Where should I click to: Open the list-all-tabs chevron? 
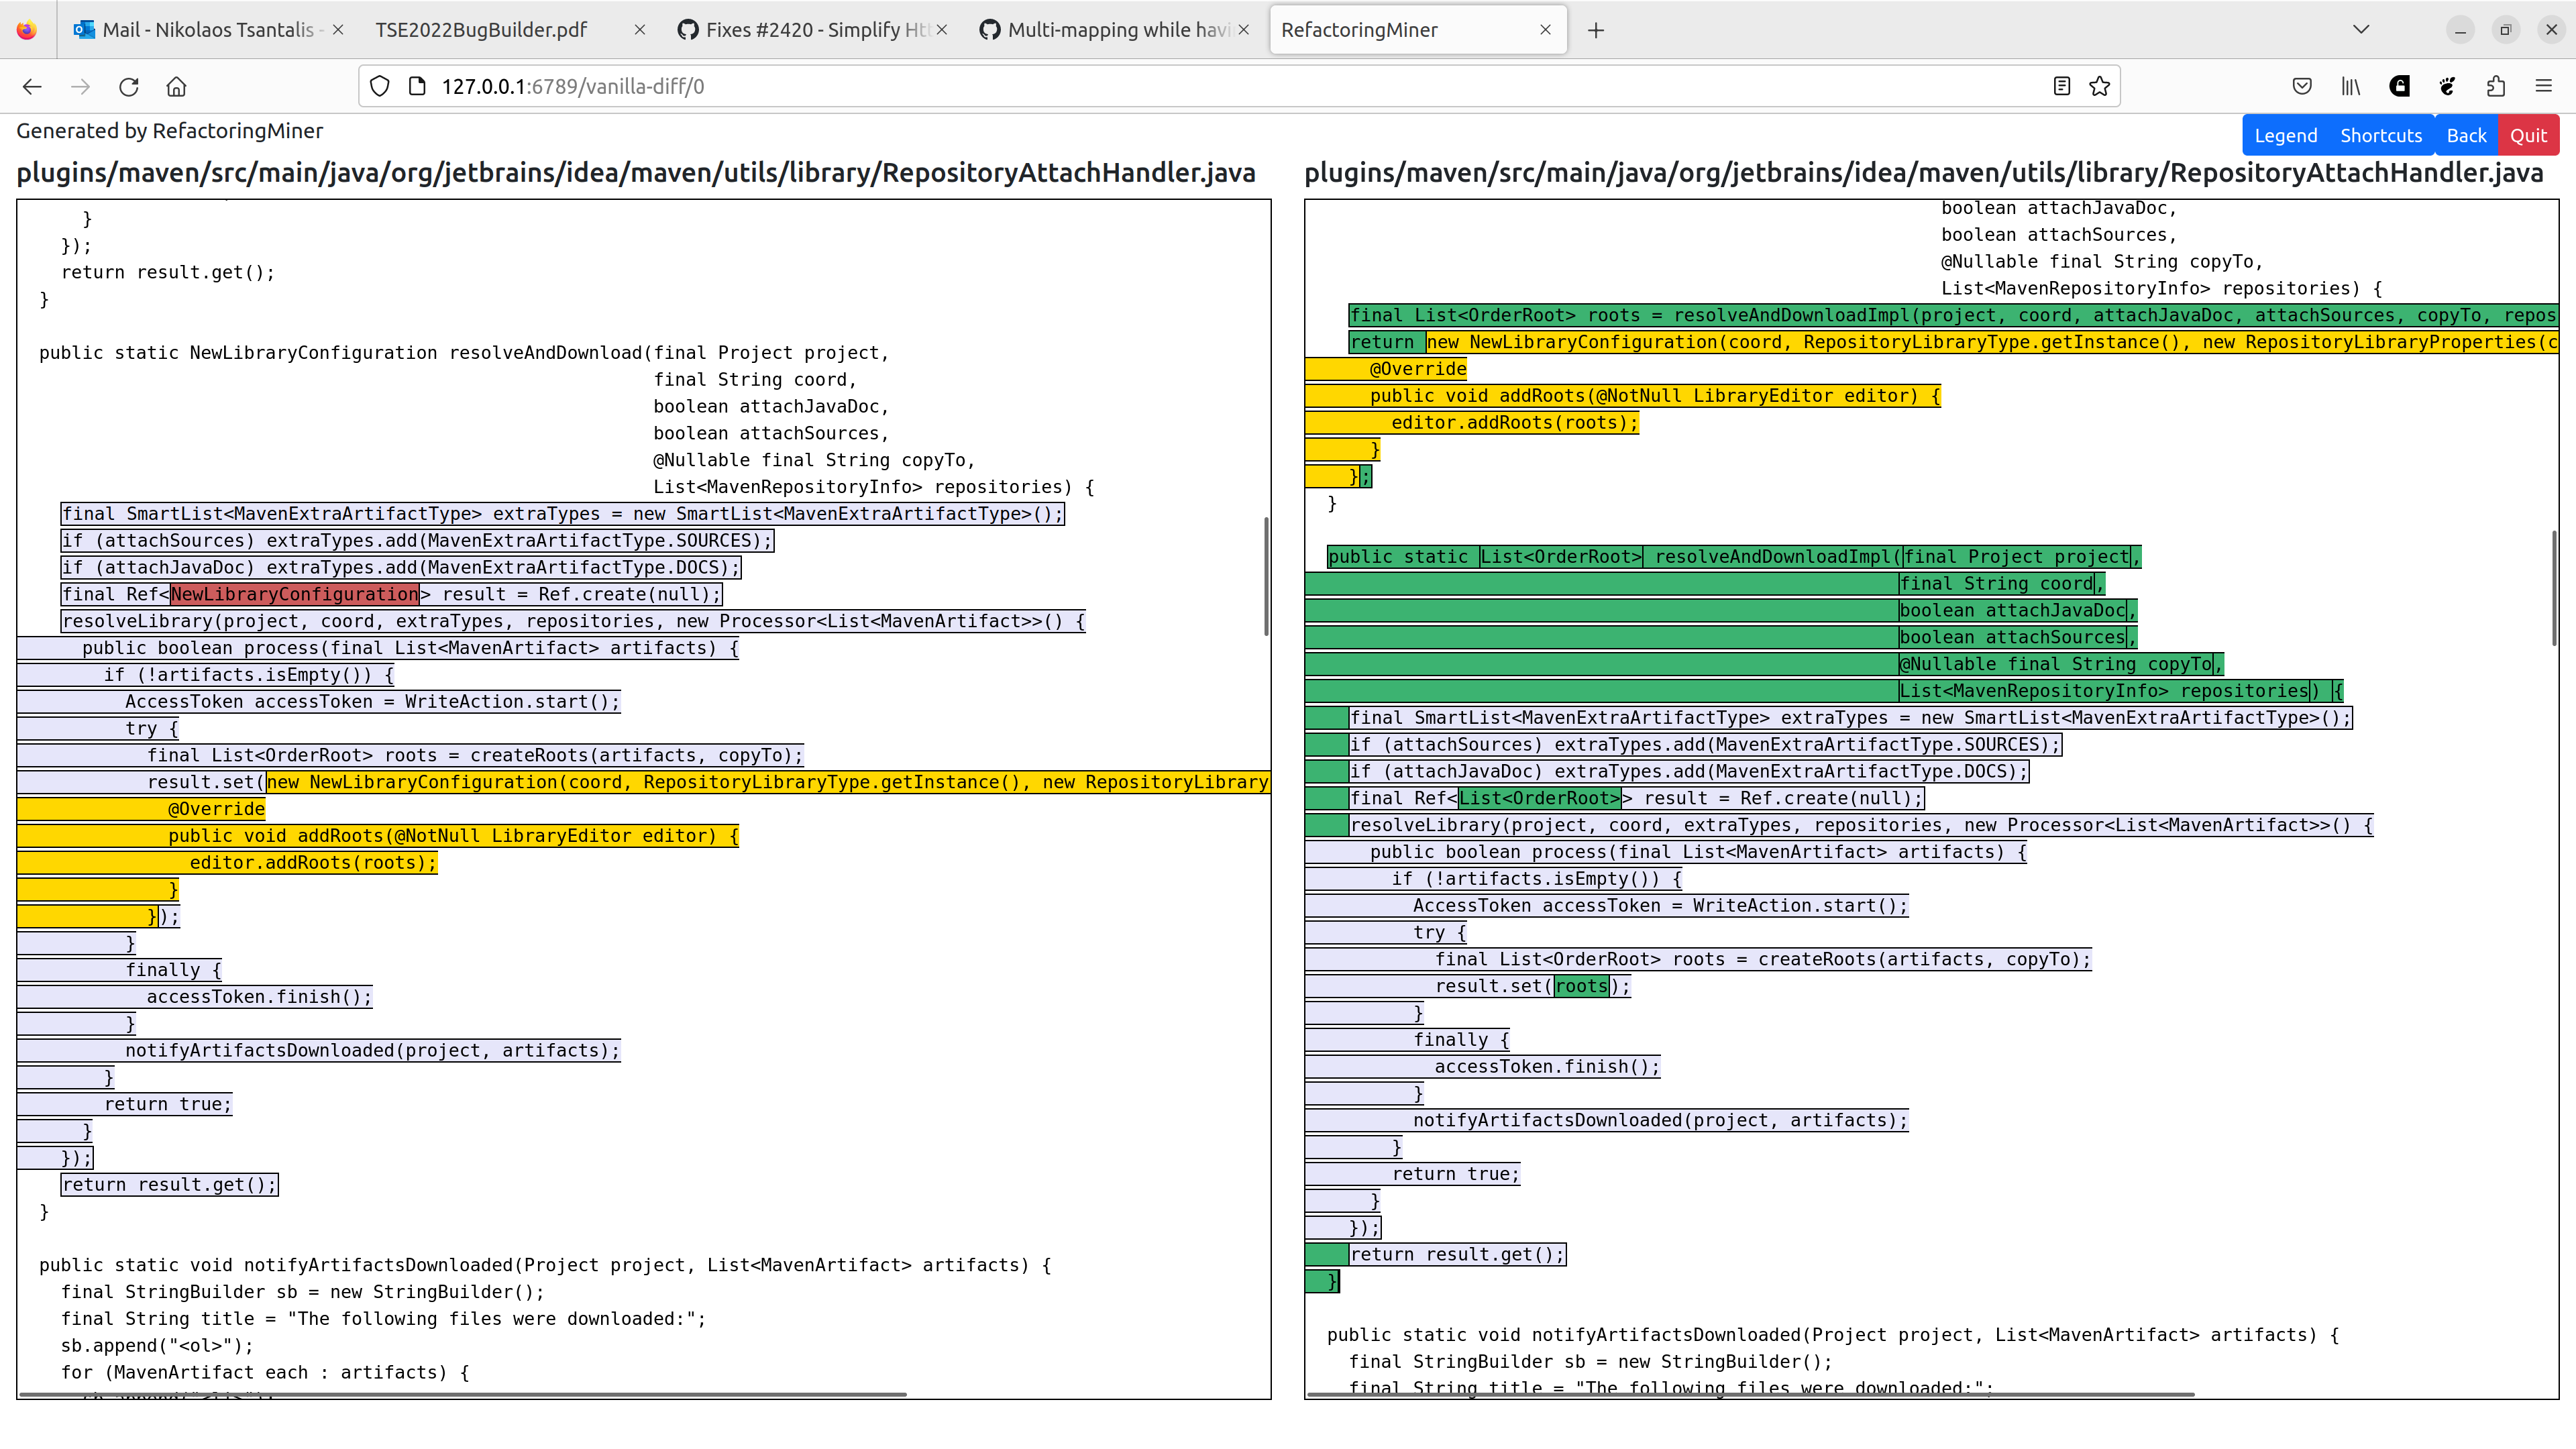2361,29
